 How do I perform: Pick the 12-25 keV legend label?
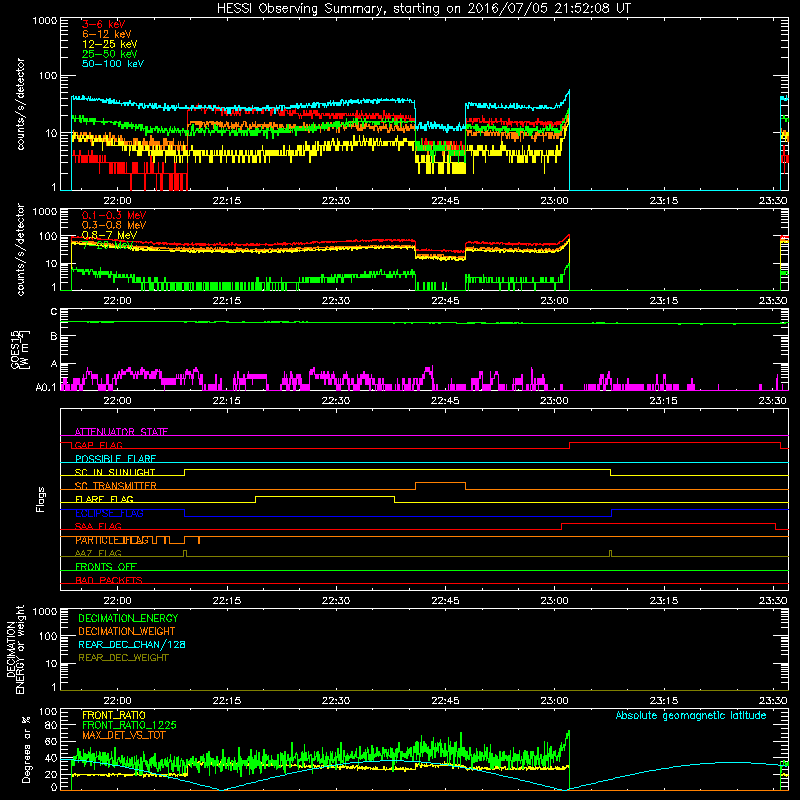(x=110, y=44)
